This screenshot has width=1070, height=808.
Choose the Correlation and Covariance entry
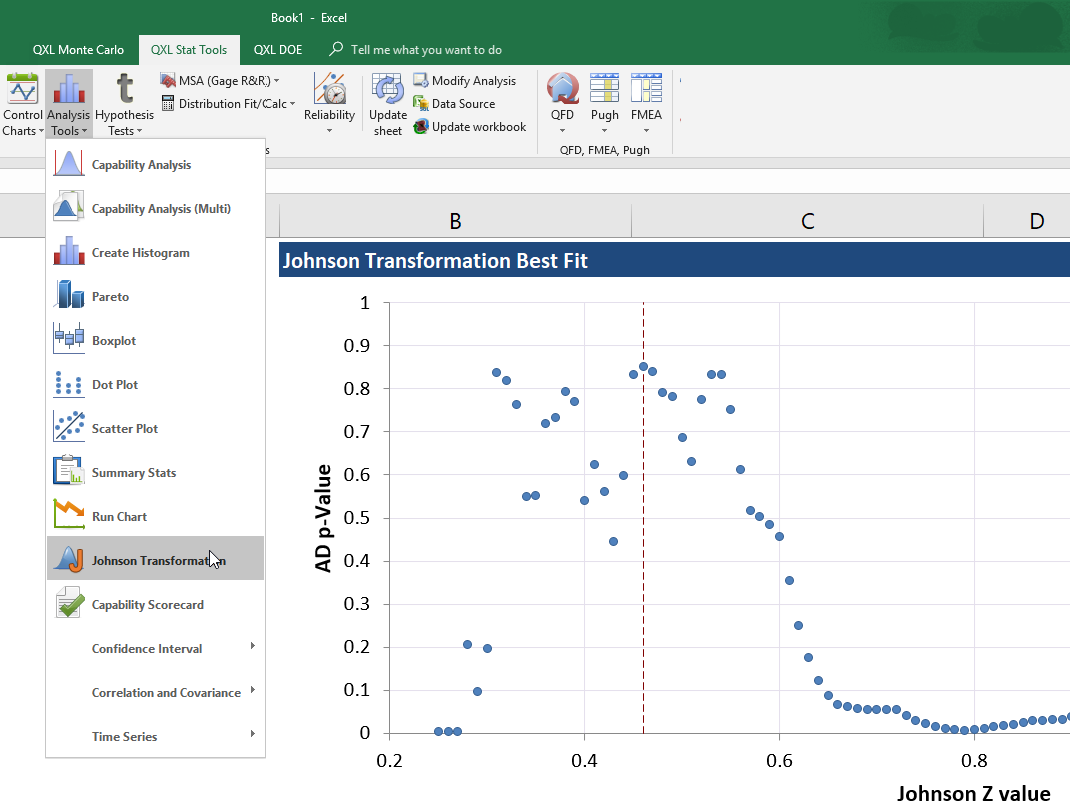pyautogui.click(x=156, y=693)
